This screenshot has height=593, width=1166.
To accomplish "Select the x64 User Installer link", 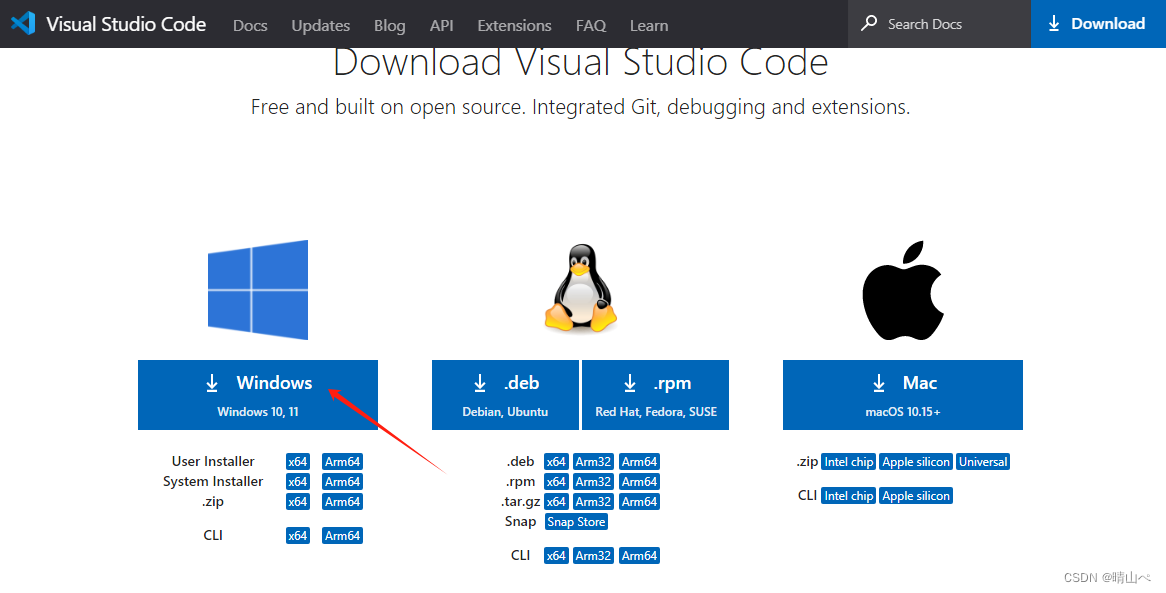I will click(297, 461).
